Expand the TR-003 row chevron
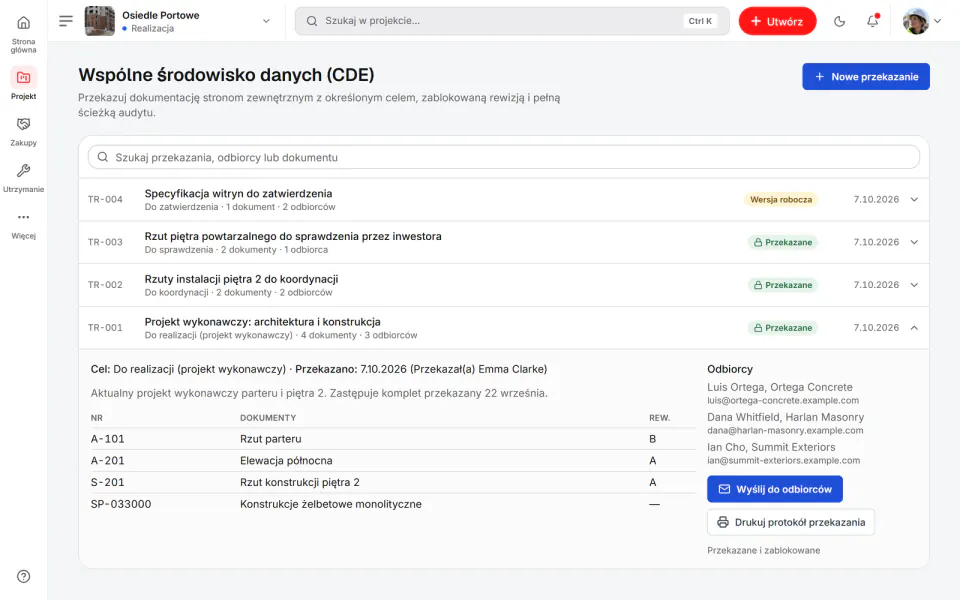Viewport: 960px width, 600px height. 914,242
